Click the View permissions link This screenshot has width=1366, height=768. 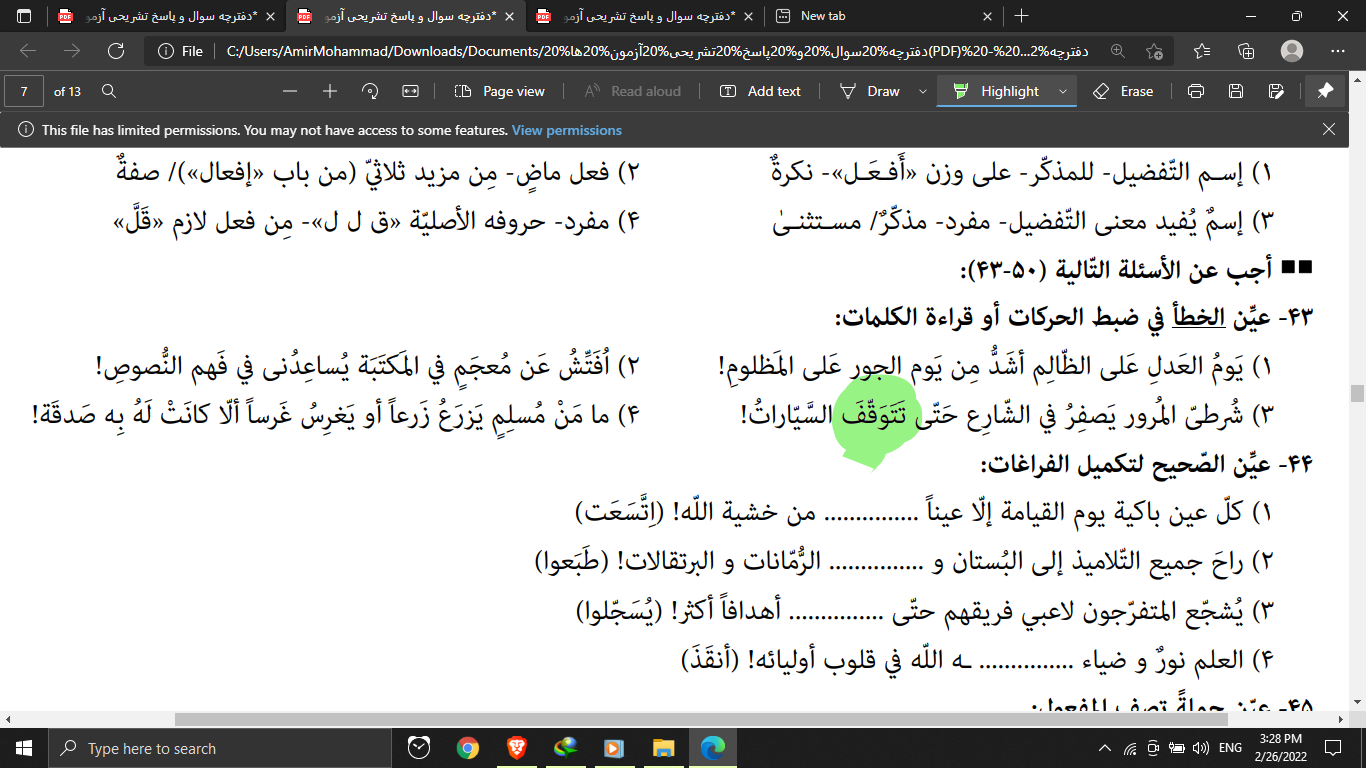pyautogui.click(x=567, y=130)
